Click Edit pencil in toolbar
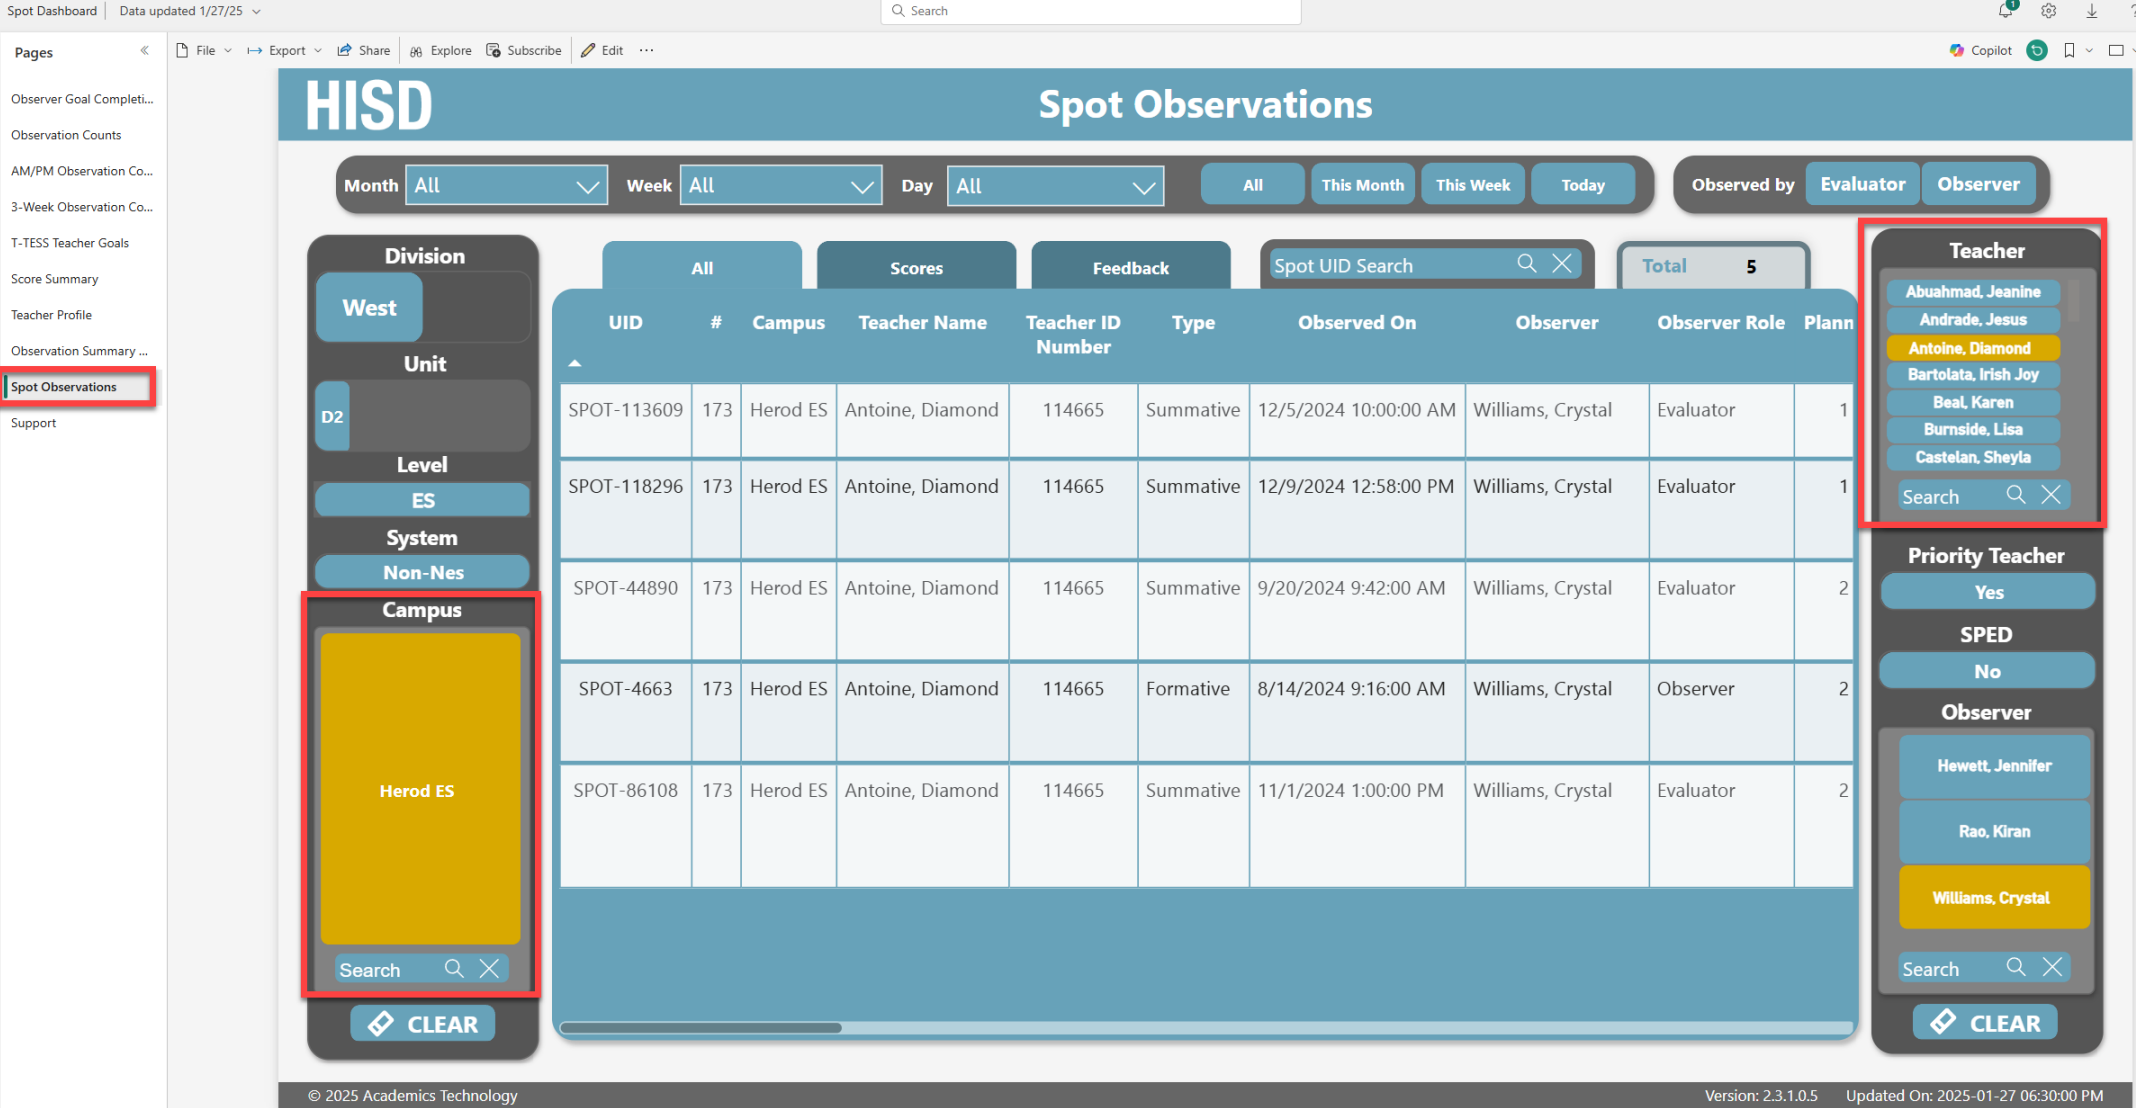 [602, 50]
